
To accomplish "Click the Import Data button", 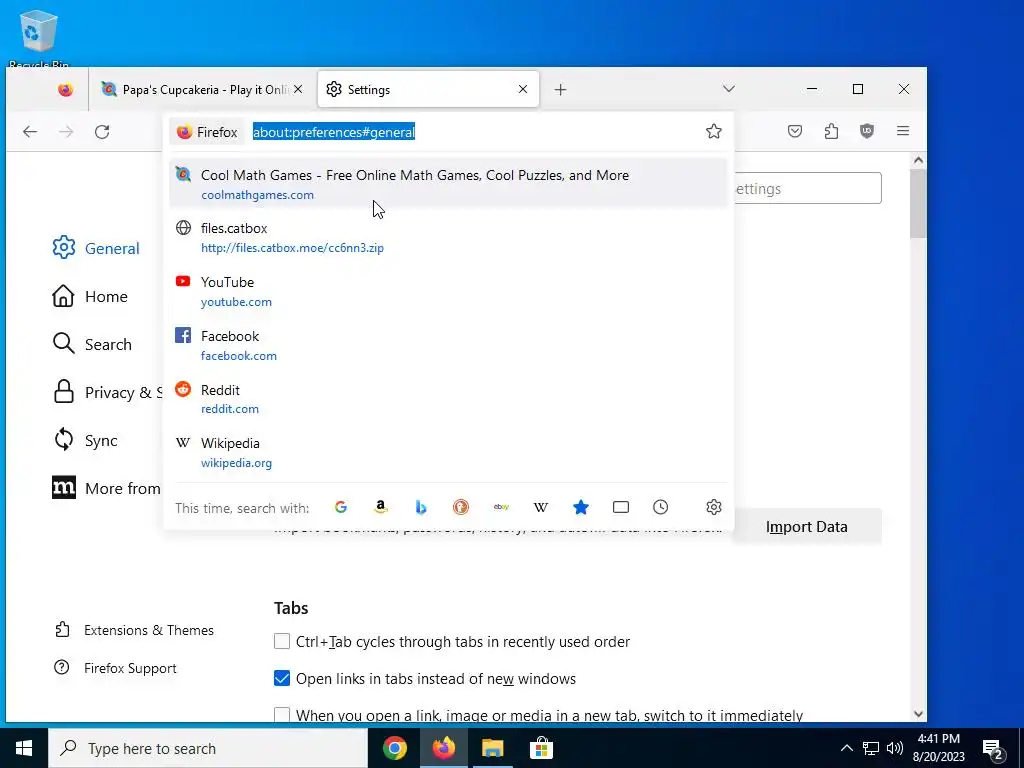I will pos(807,527).
